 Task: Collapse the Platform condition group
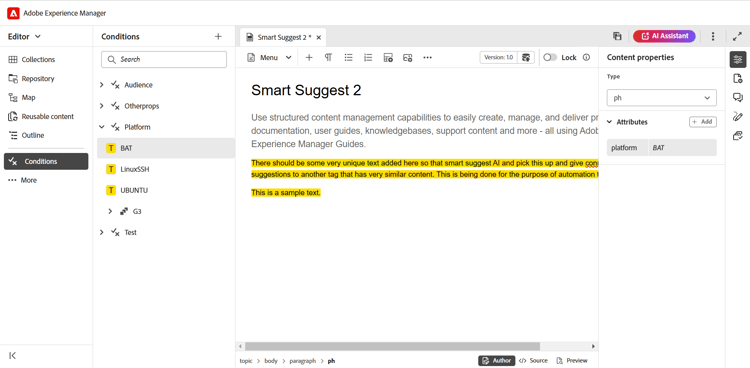(101, 127)
